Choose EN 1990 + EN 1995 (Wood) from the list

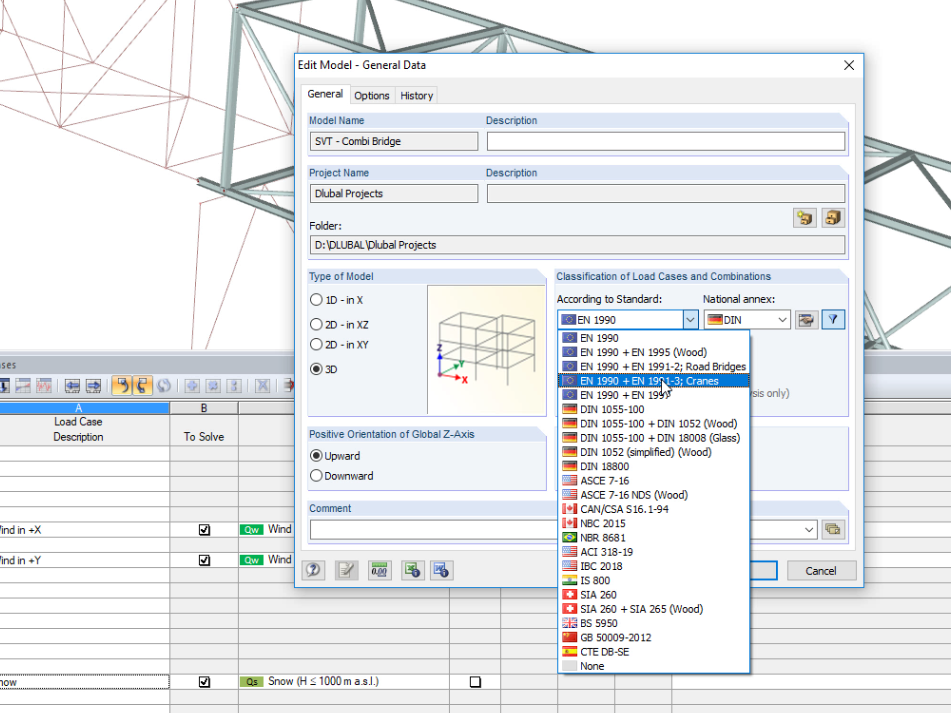pos(653,352)
